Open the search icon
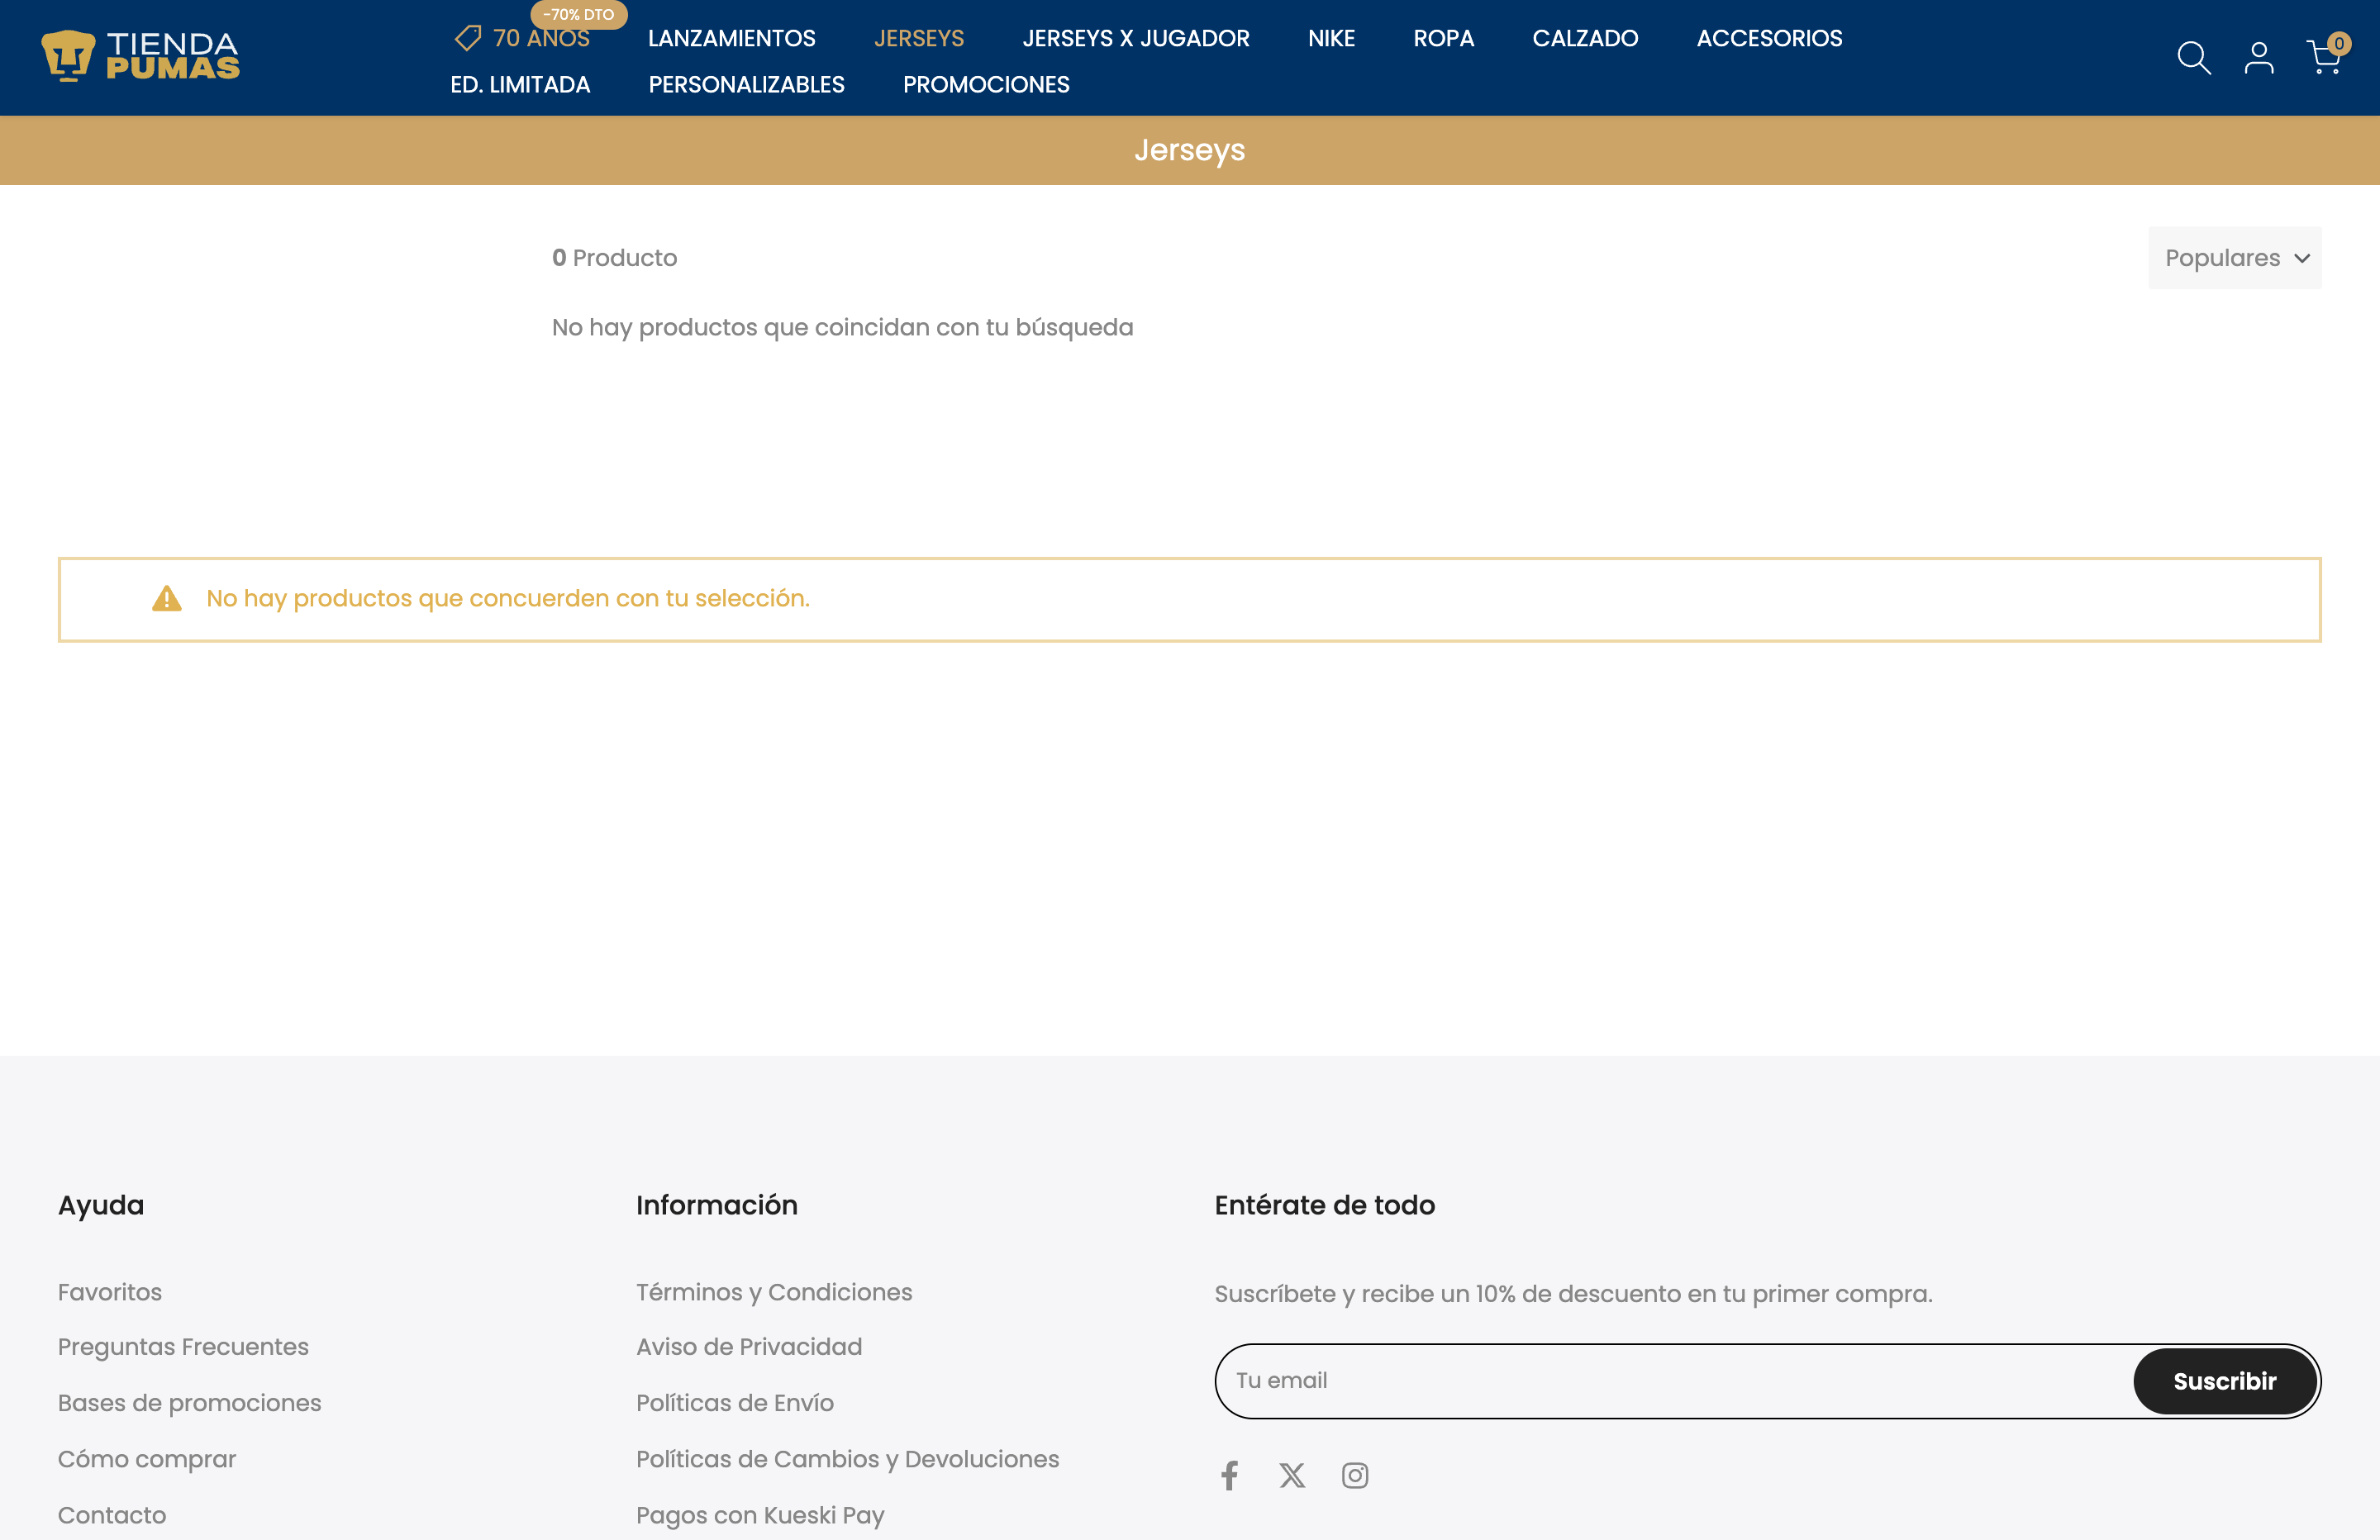2380x1540 pixels. 2193,58
